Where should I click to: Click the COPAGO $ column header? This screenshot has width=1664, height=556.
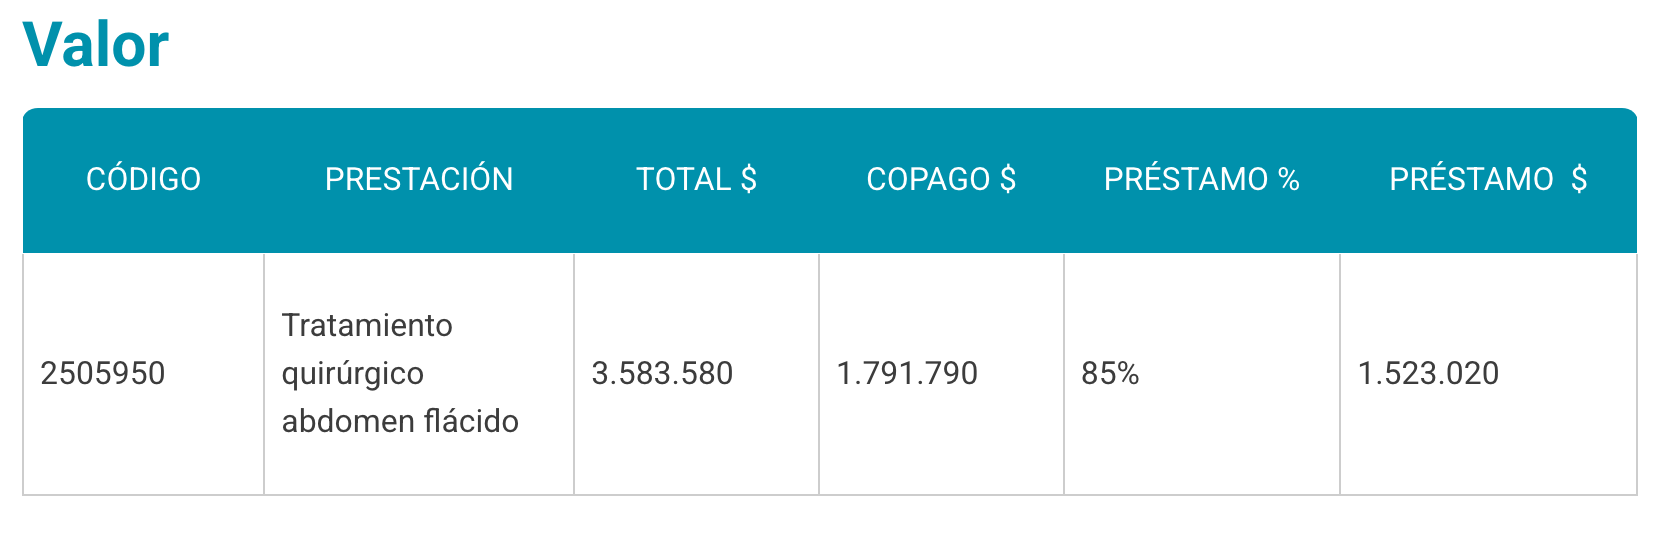[941, 179]
